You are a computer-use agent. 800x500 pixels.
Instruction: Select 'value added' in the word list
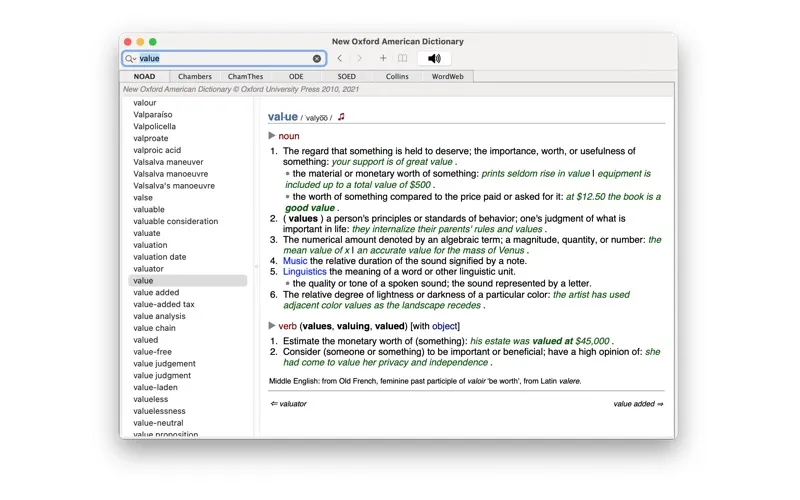(156, 292)
